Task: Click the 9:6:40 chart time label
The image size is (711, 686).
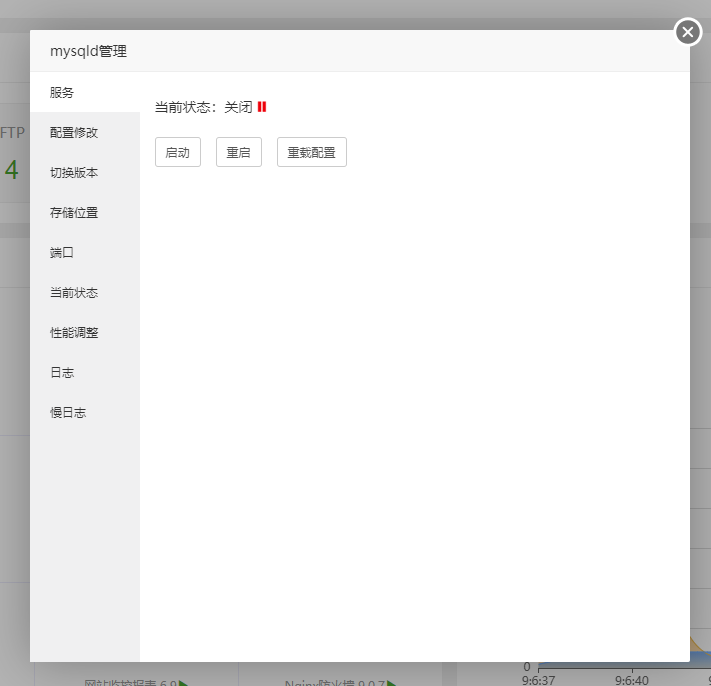Action: (x=632, y=680)
